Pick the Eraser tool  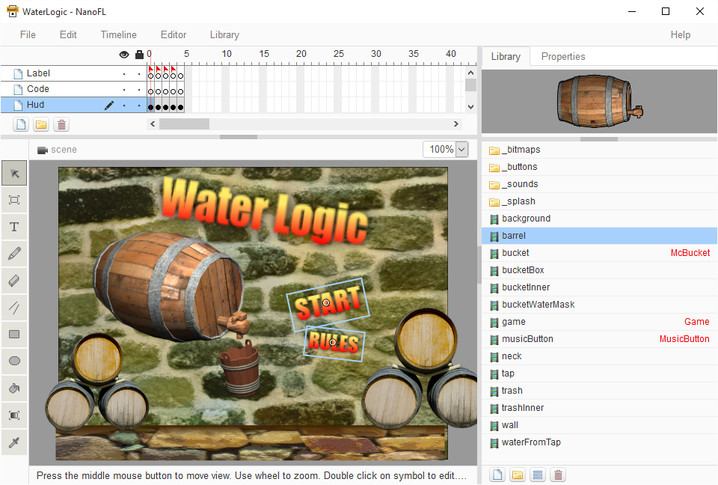tap(14, 281)
